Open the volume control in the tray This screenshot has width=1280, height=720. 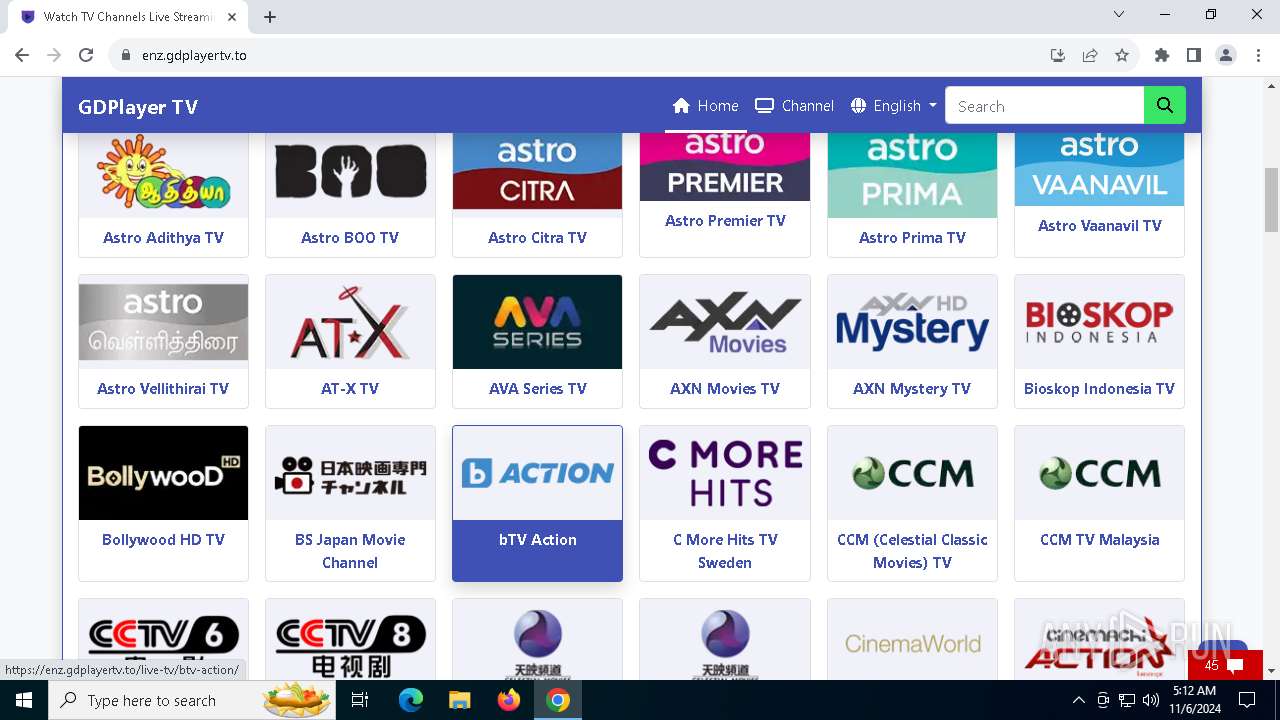(x=1151, y=700)
